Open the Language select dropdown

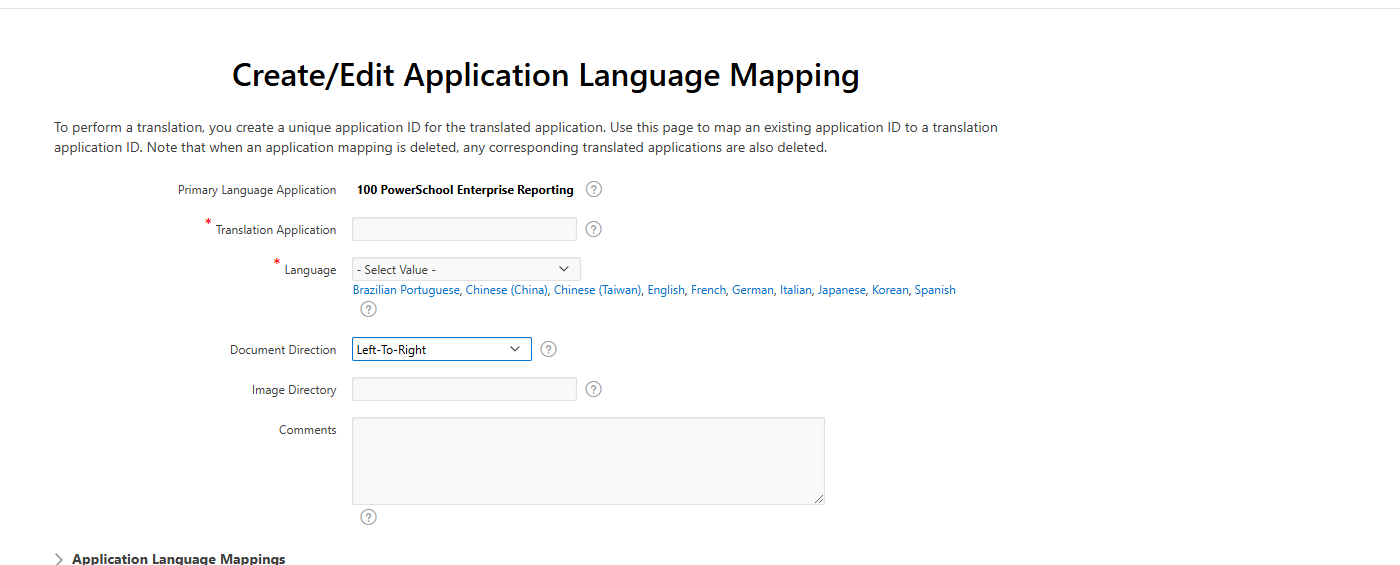(x=466, y=269)
